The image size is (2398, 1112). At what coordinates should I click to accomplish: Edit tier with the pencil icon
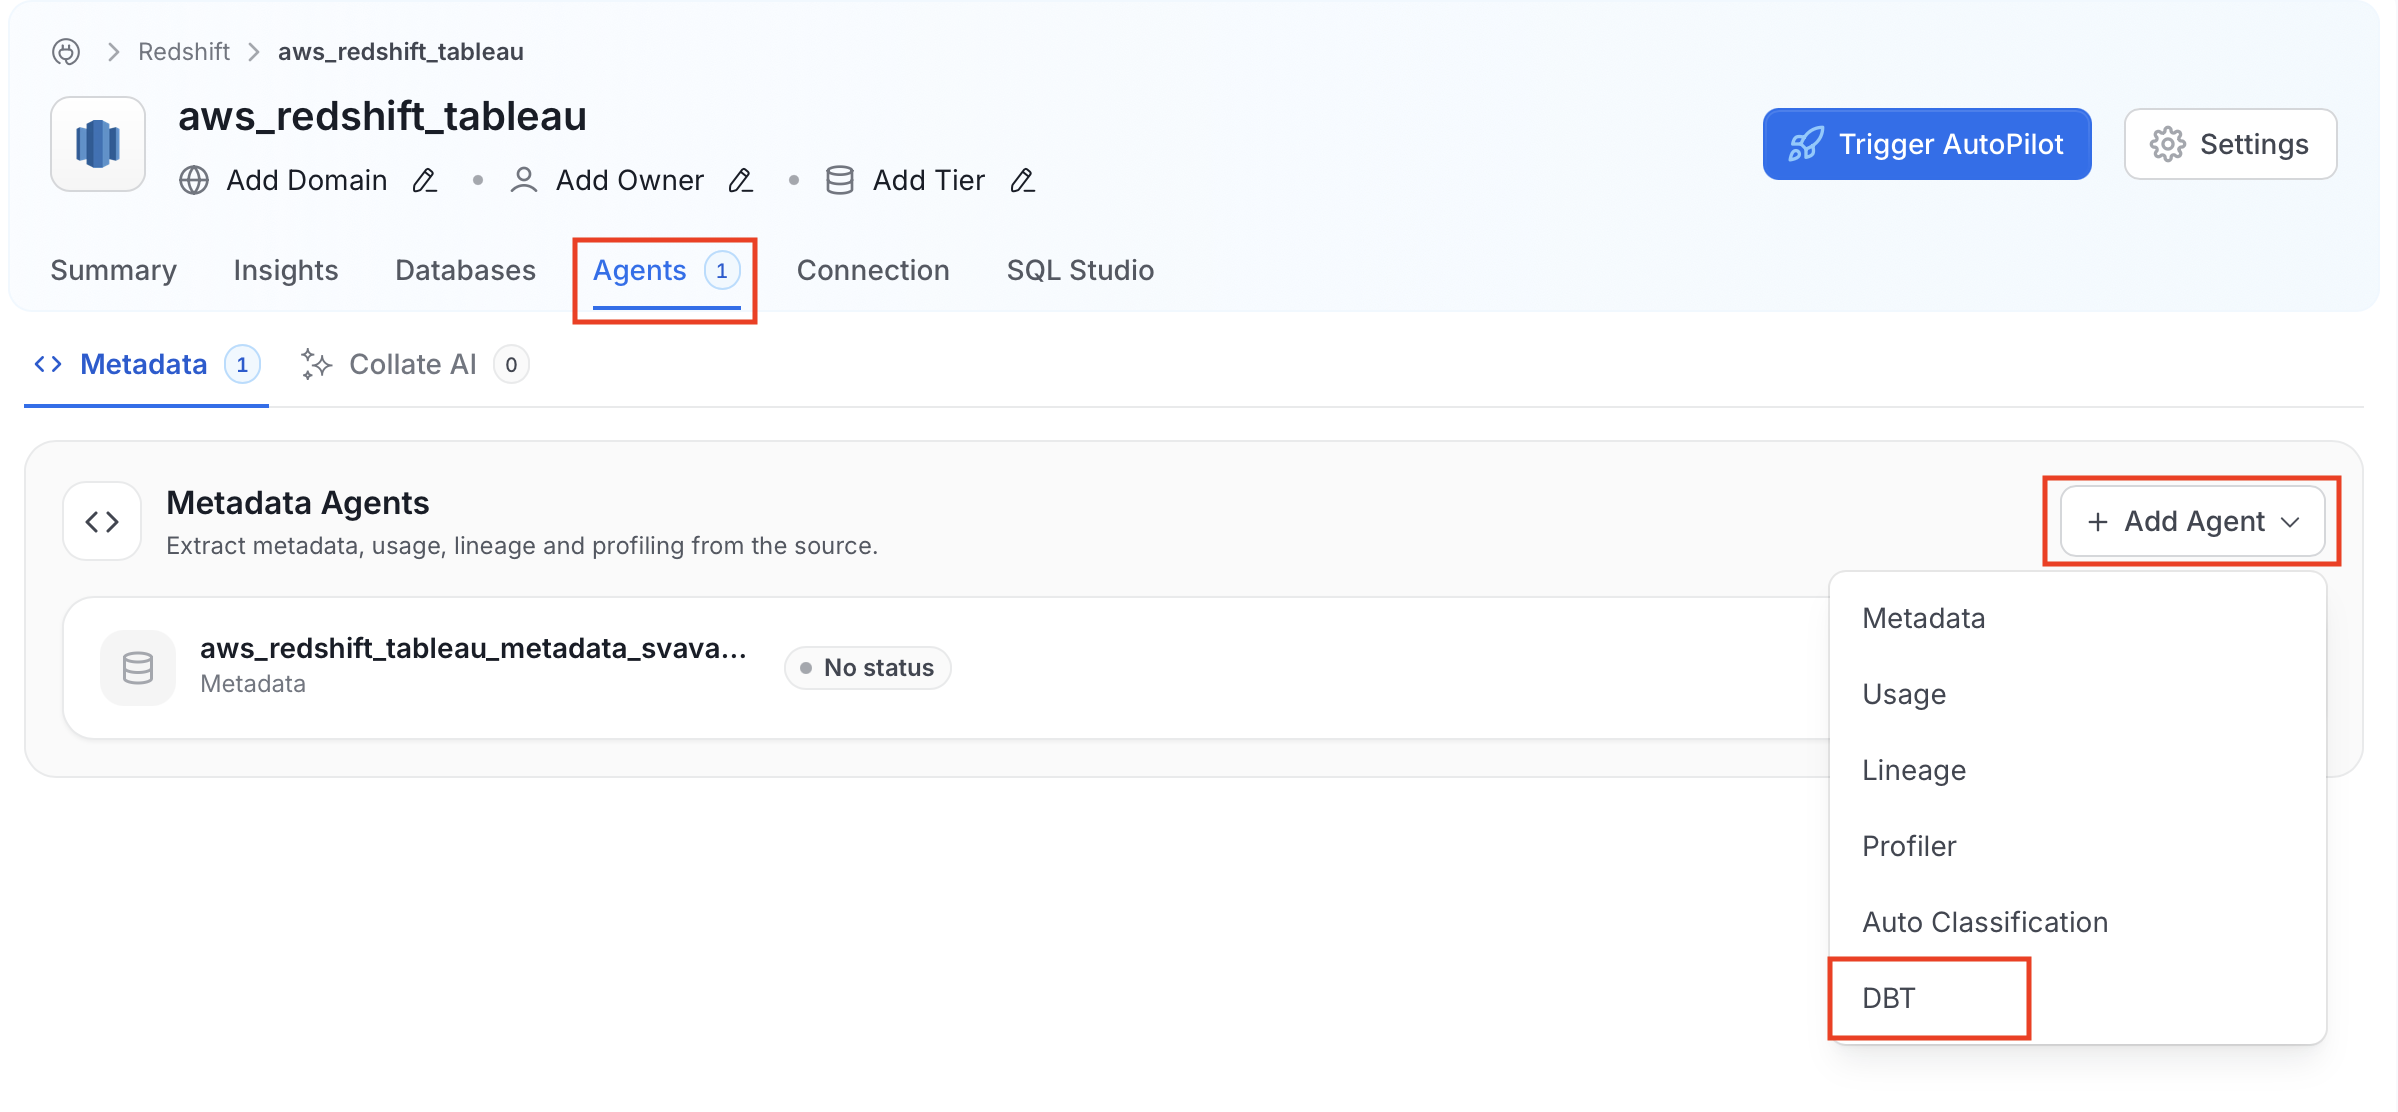click(1022, 181)
